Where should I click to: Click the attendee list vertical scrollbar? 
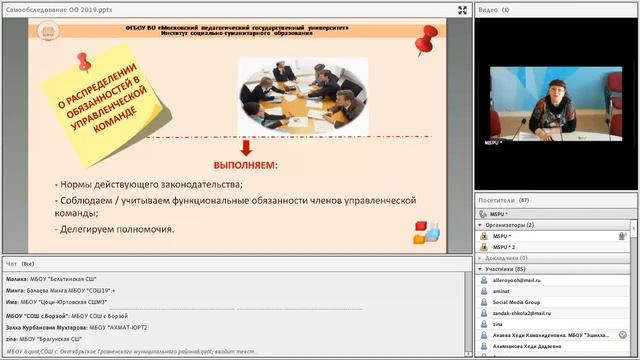point(633,288)
